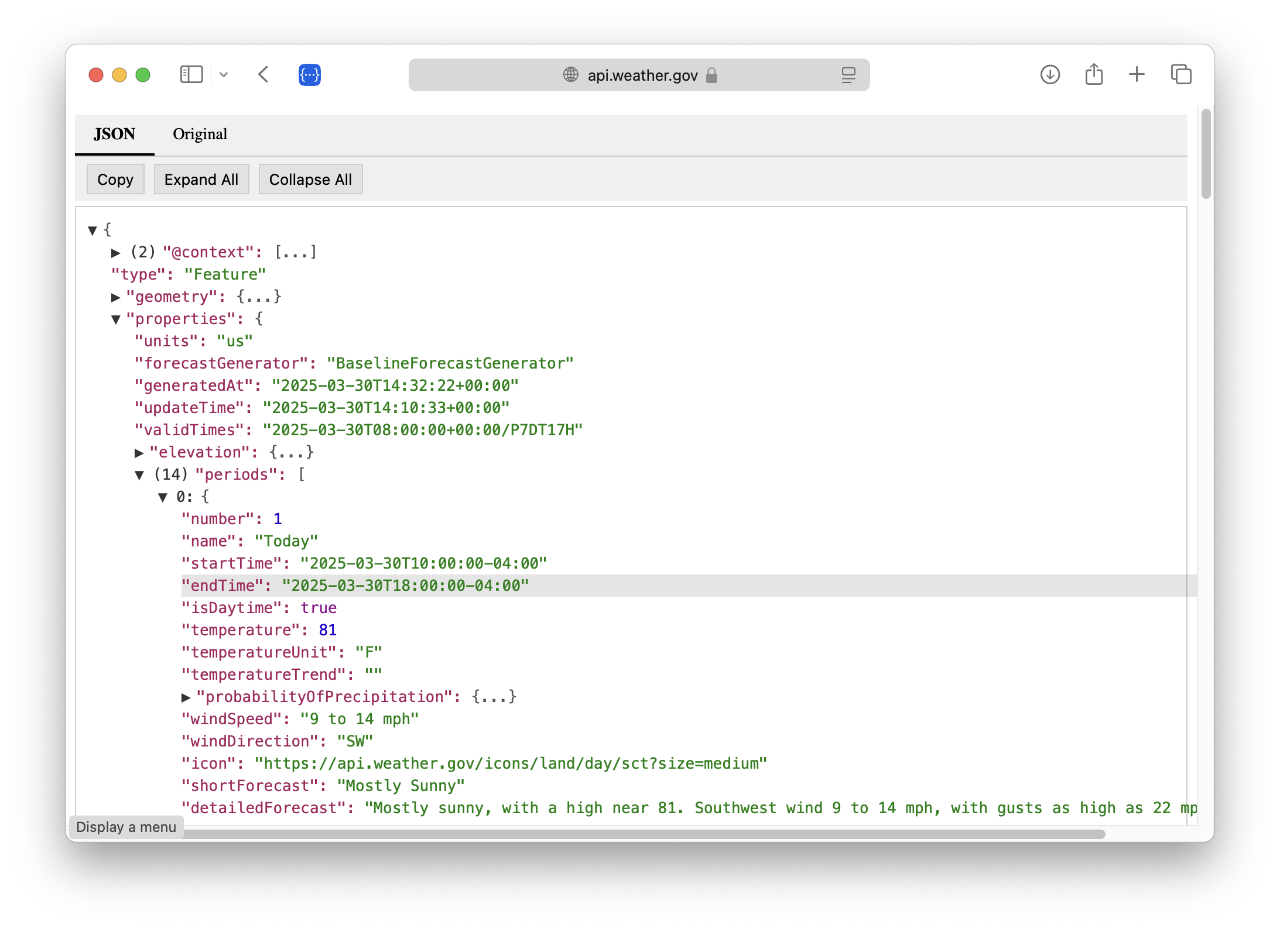Click the green zoom window button

(x=143, y=75)
